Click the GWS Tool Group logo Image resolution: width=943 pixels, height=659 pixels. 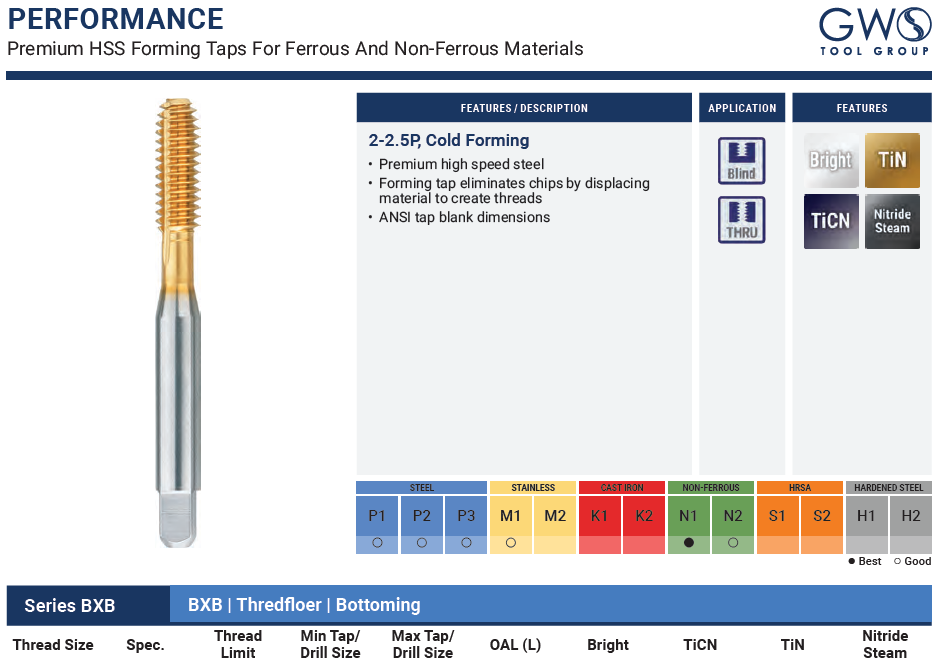click(x=874, y=32)
